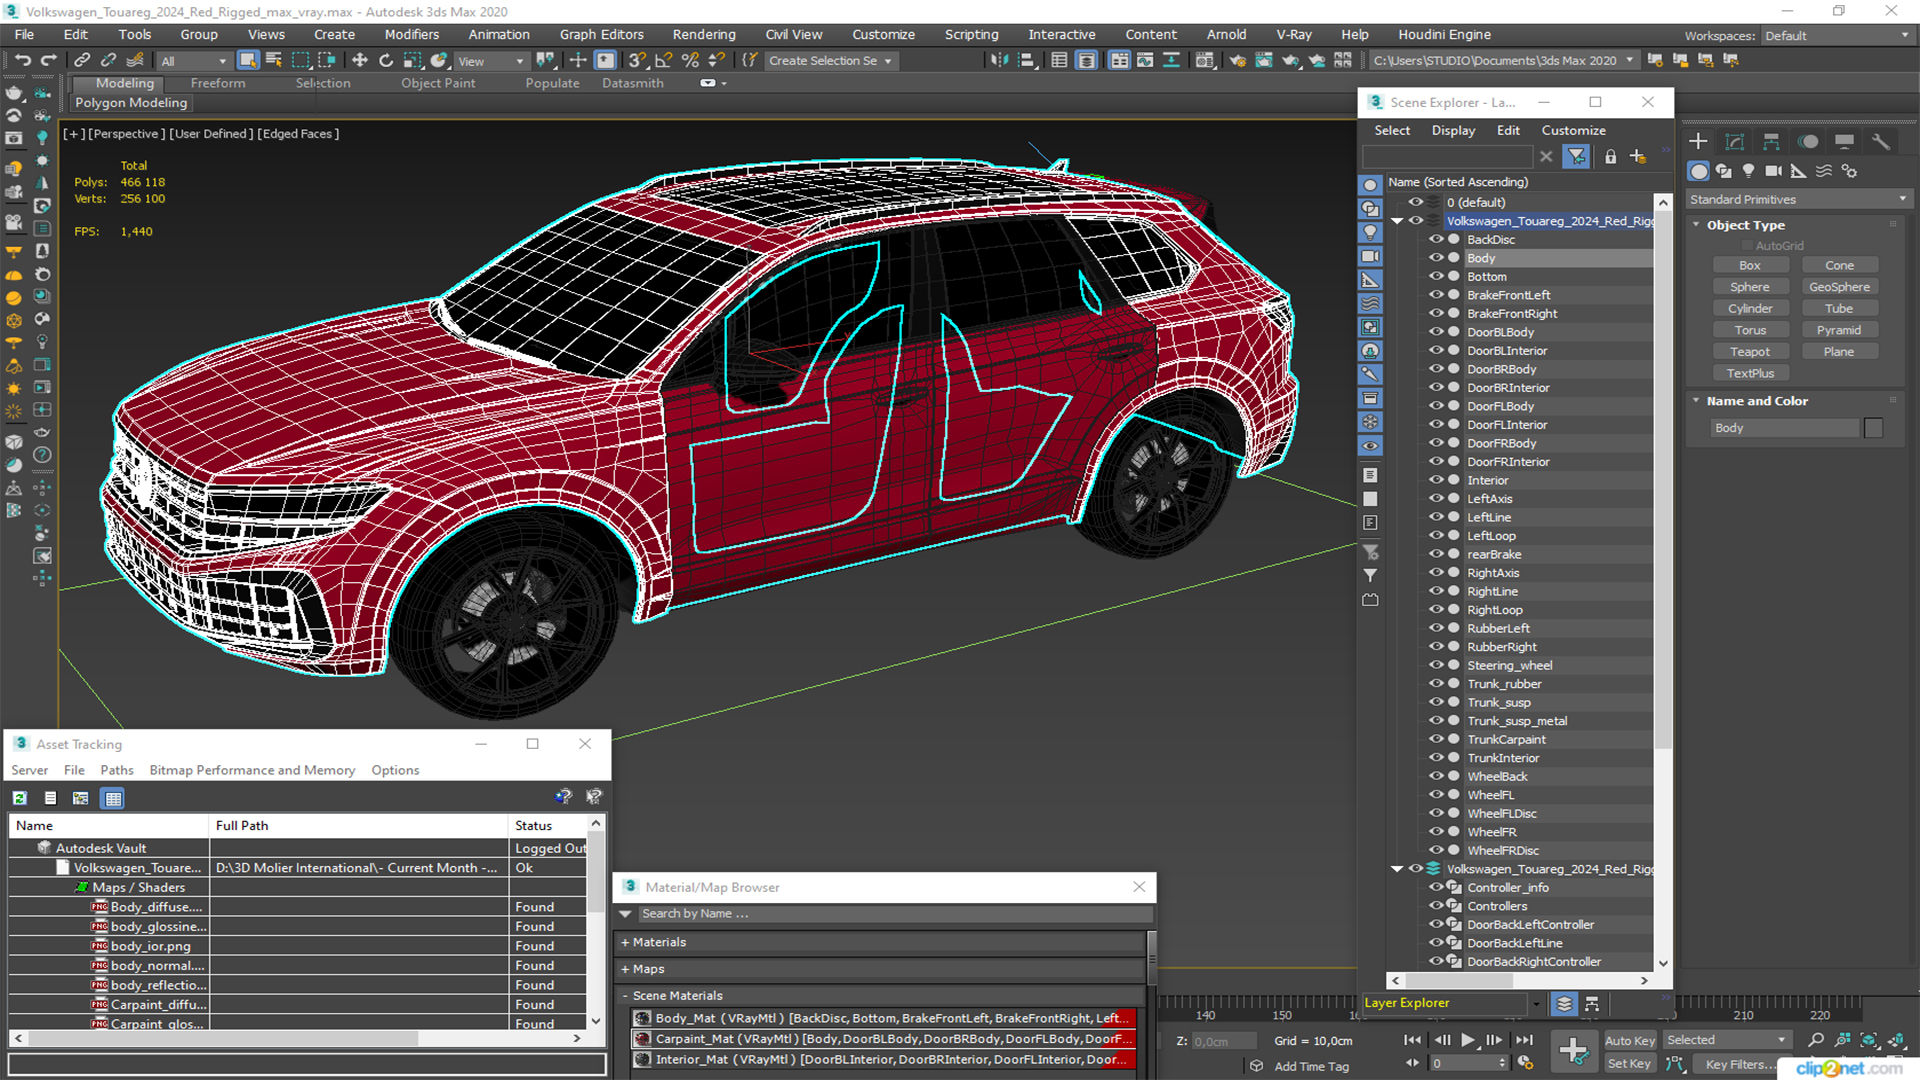Hide the Body object via eye icon
The width and height of the screenshot is (1920, 1080).
[x=1436, y=258]
